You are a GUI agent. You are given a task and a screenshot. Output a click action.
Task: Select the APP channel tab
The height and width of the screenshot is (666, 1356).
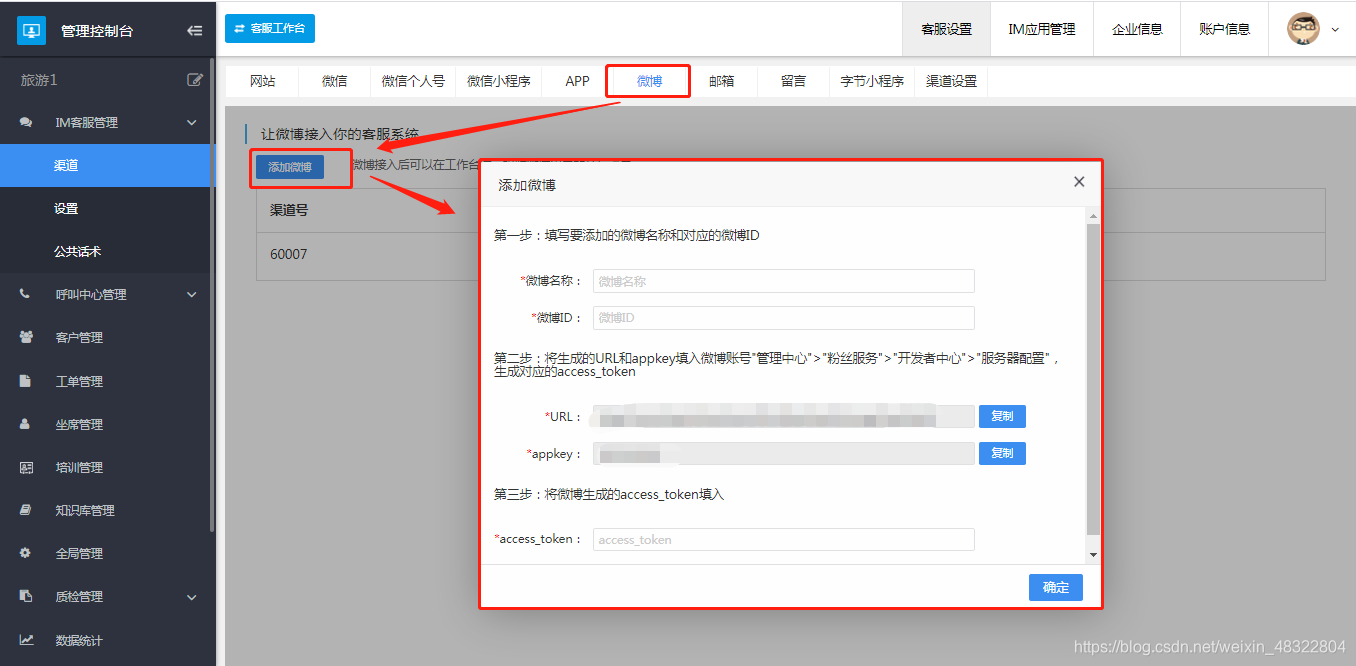tap(577, 81)
